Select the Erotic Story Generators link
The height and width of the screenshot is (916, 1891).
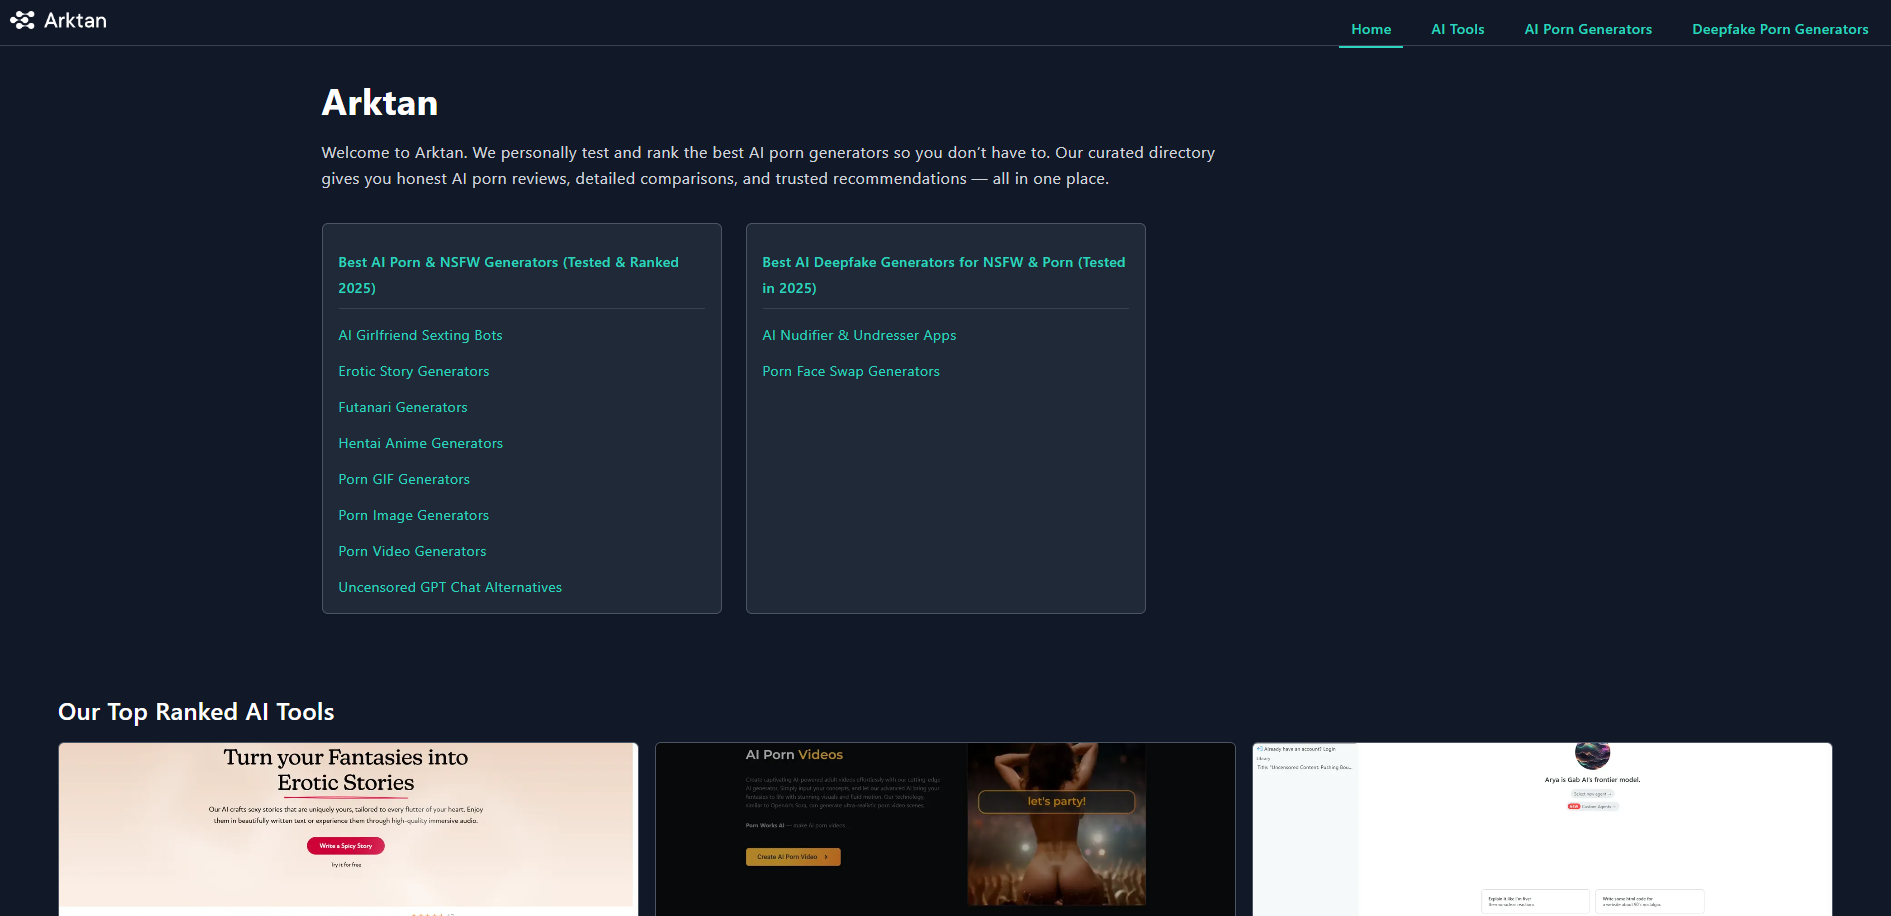pos(413,371)
